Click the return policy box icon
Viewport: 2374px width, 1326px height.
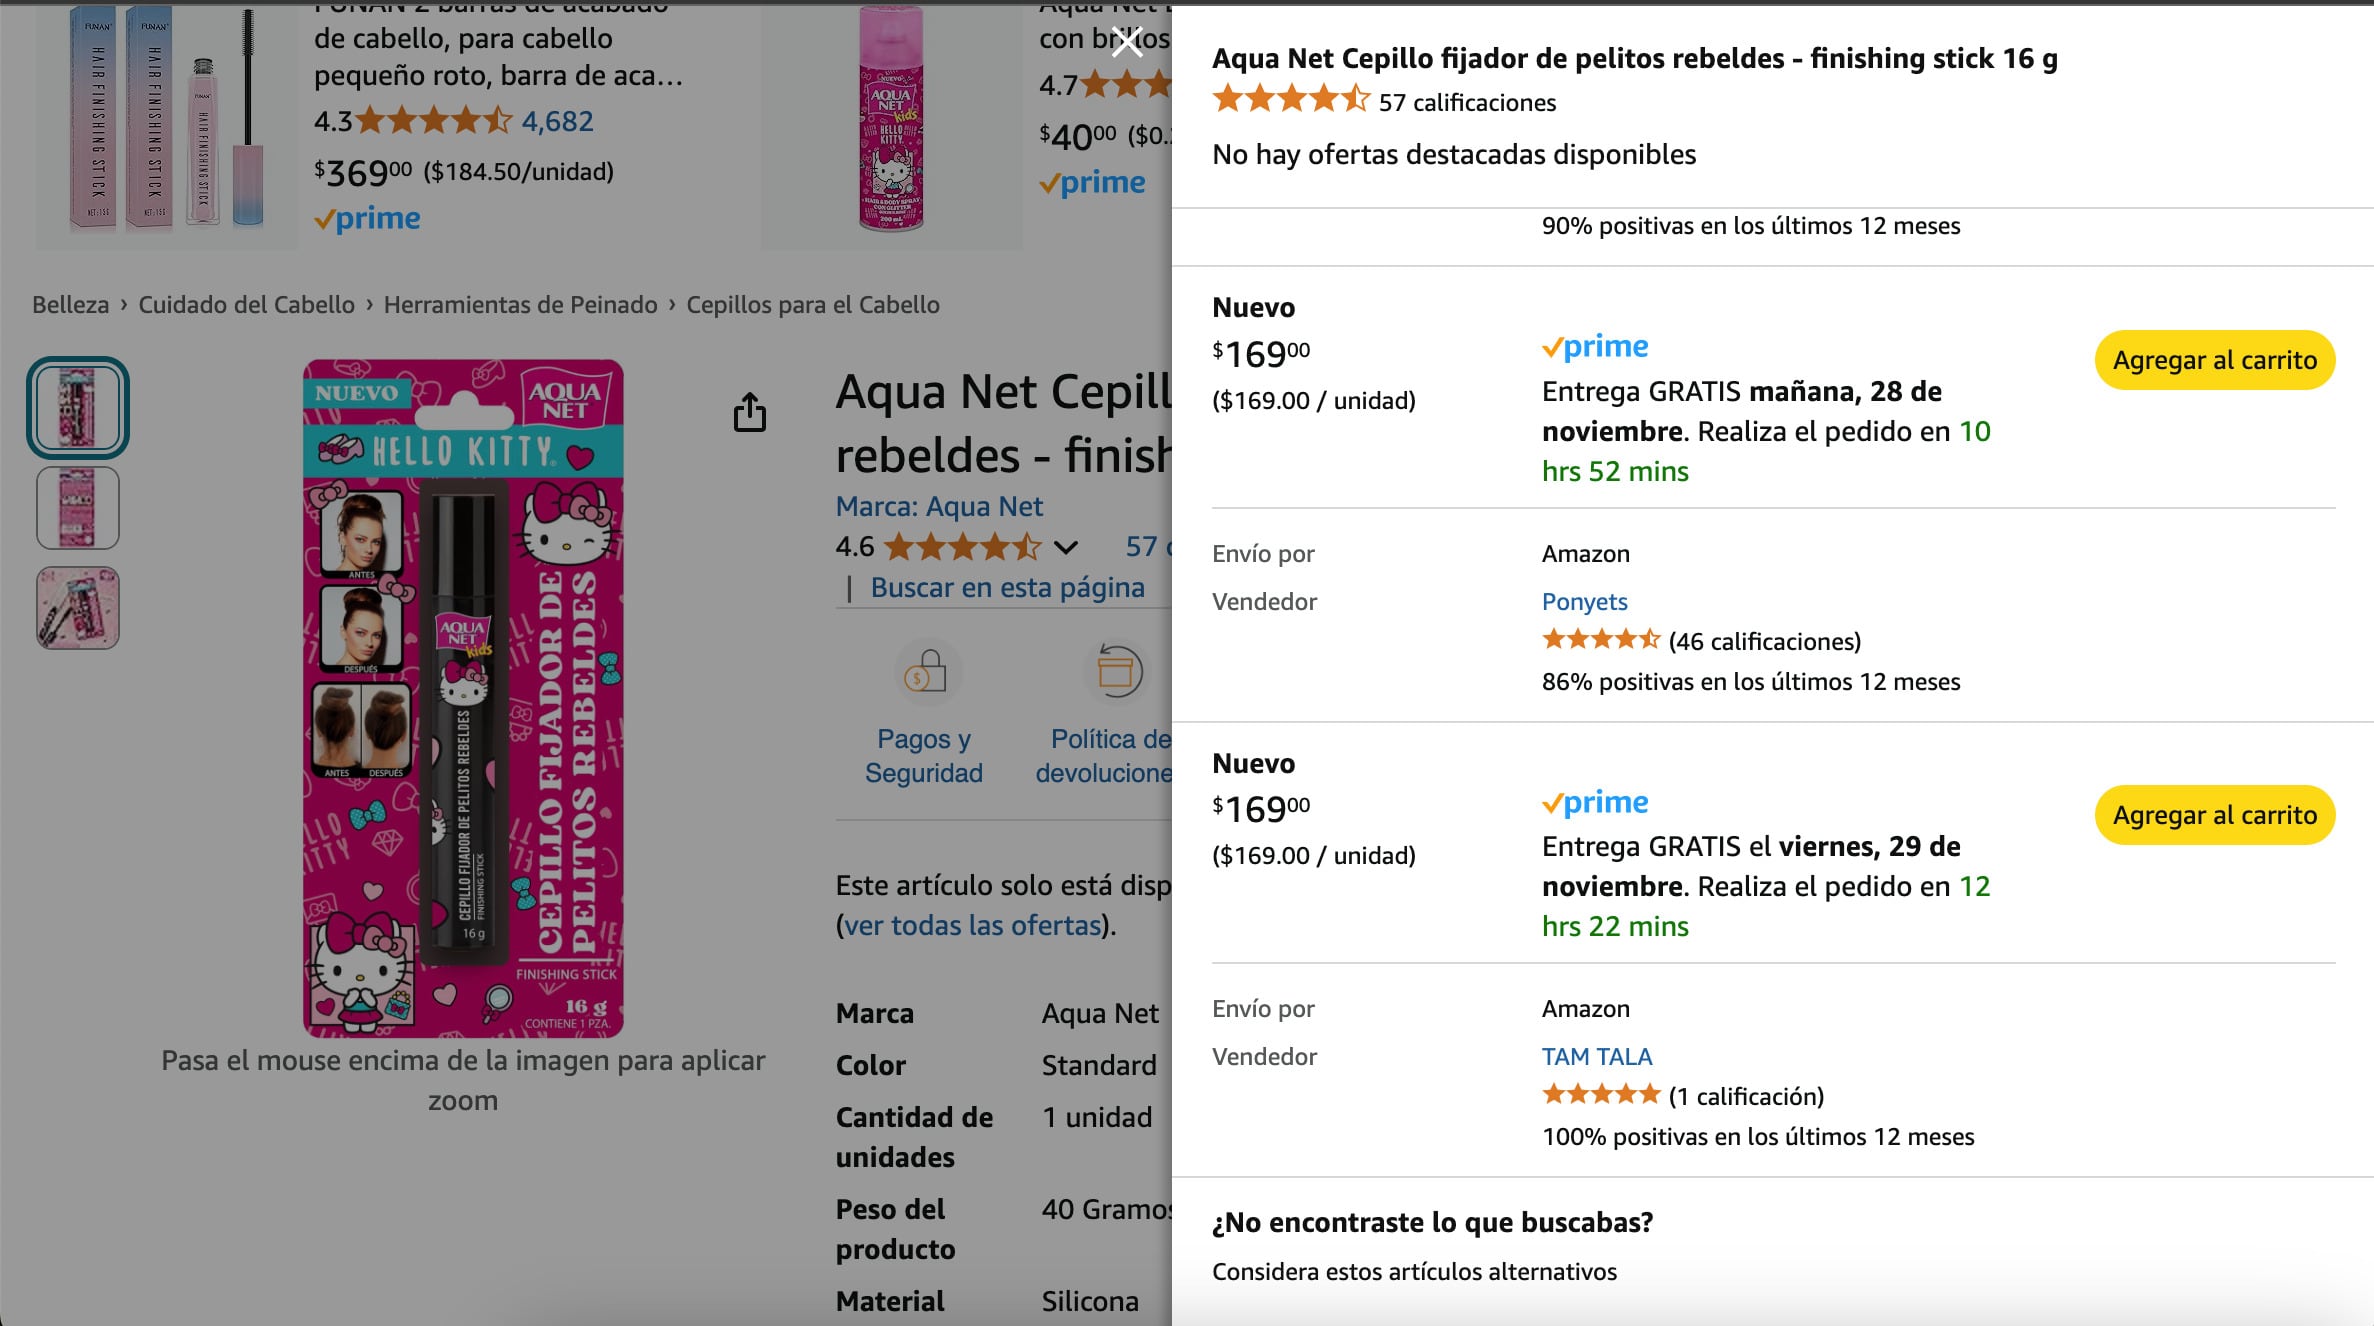pos(1117,672)
